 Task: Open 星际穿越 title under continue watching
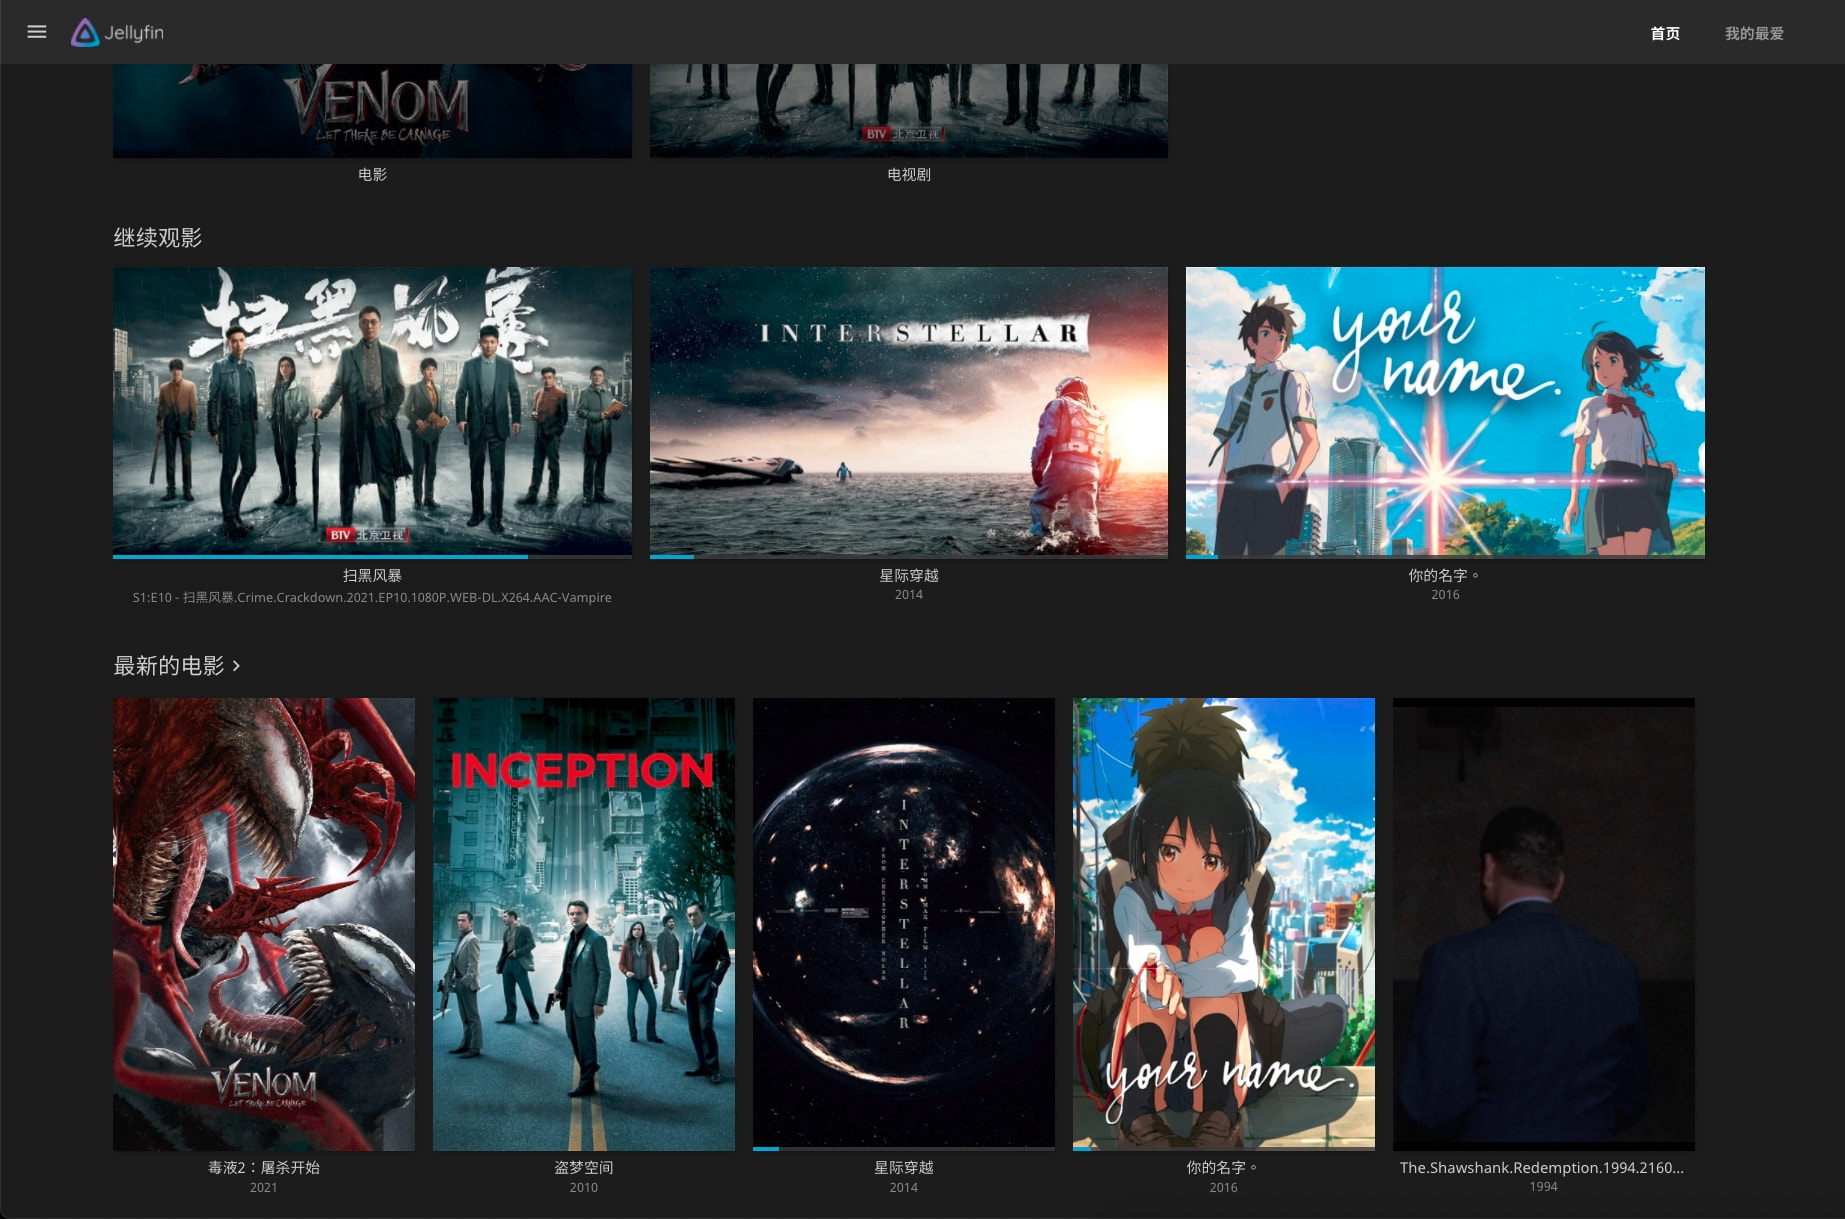point(908,575)
